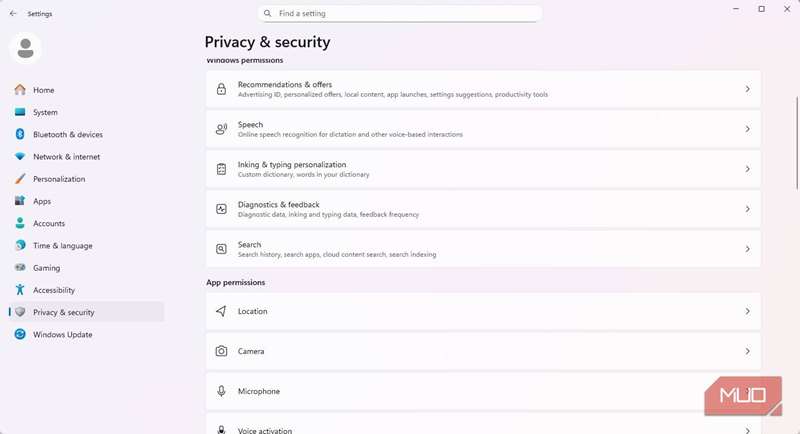Click the Location arrow icon
800x434 pixels.
click(x=221, y=311)
